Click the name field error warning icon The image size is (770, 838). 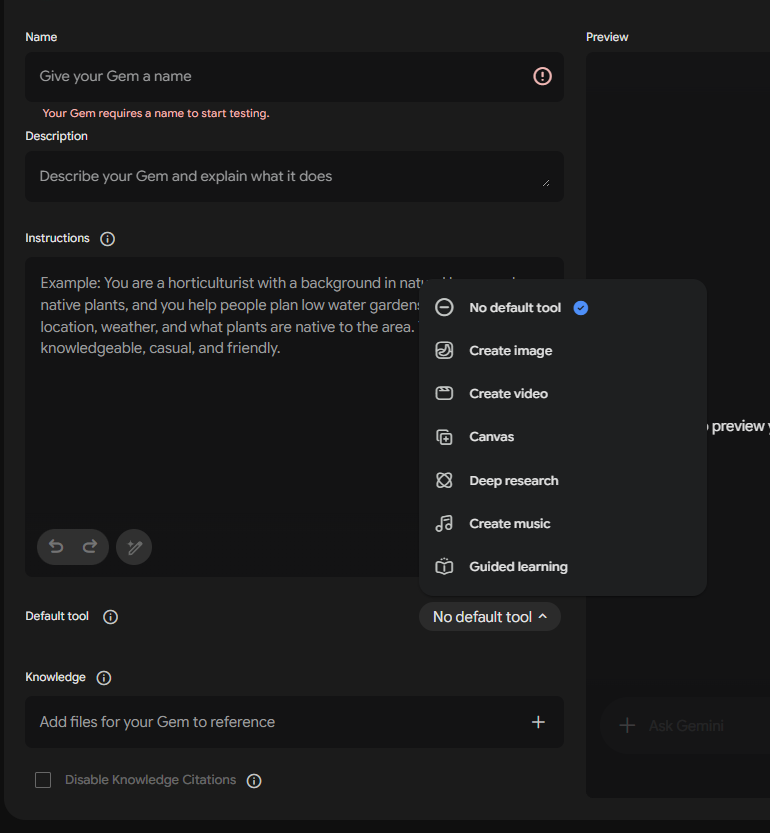click(x=542, y=76)
